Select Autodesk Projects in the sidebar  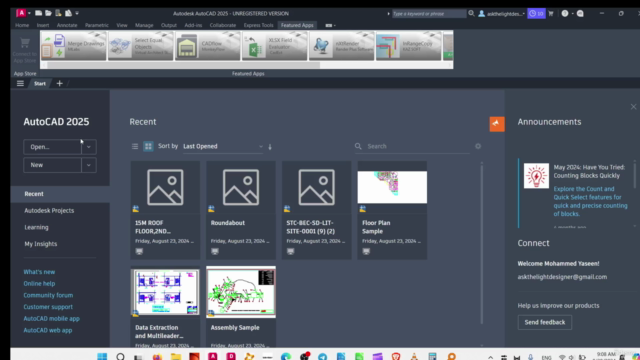(49, 211)
